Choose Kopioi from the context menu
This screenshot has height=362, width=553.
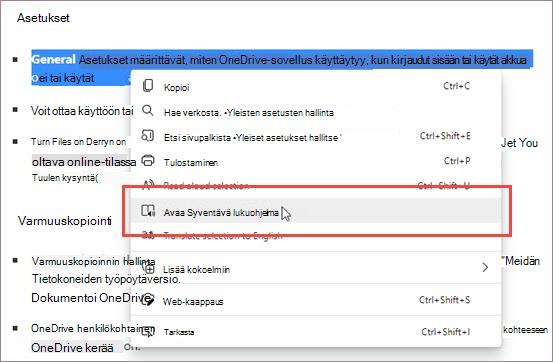pos(316,87)
